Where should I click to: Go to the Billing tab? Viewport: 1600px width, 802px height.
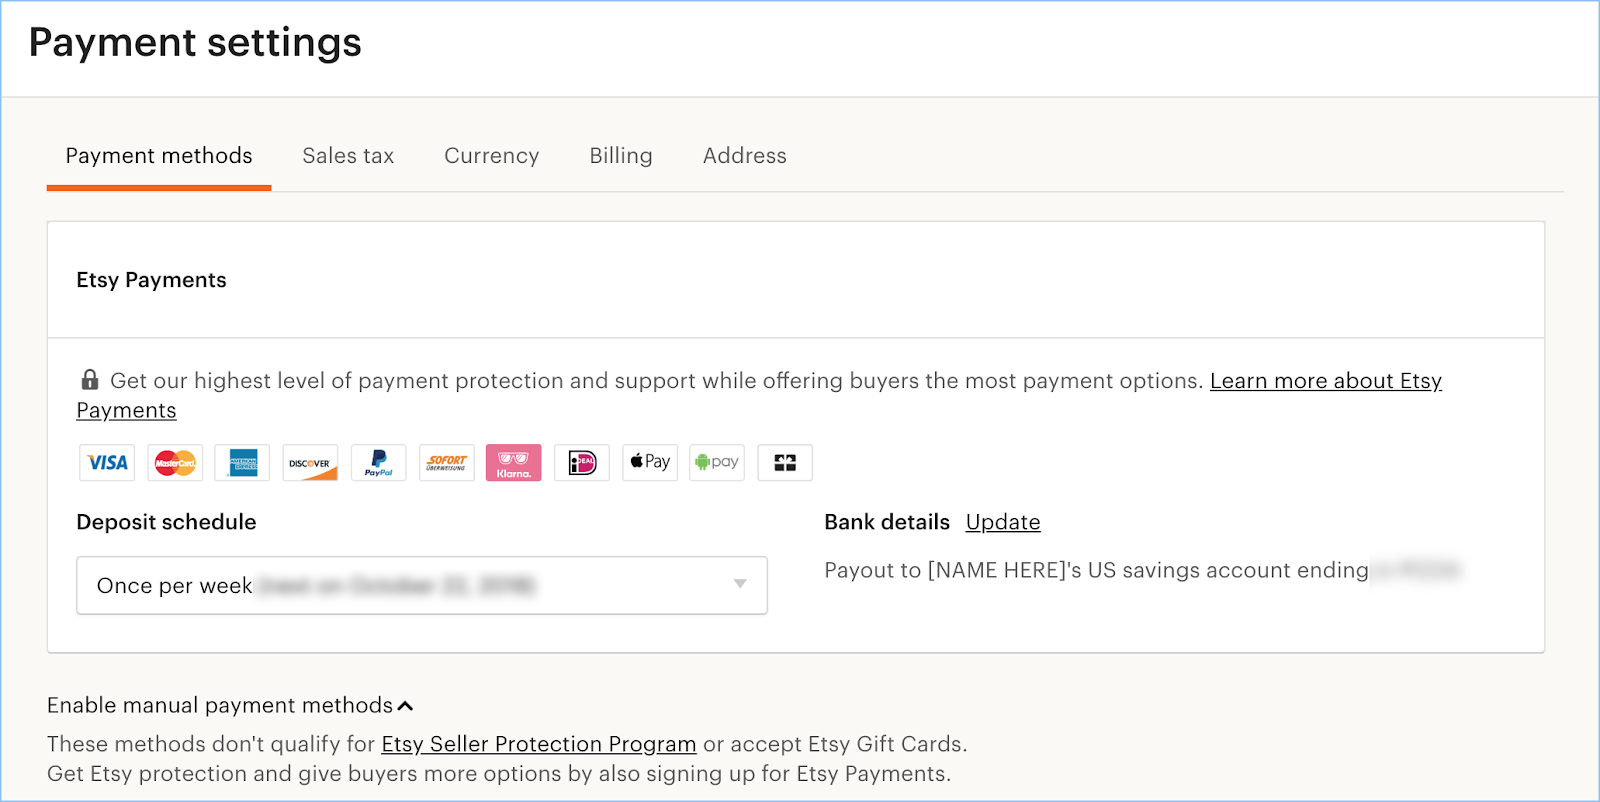pos(620,156)
